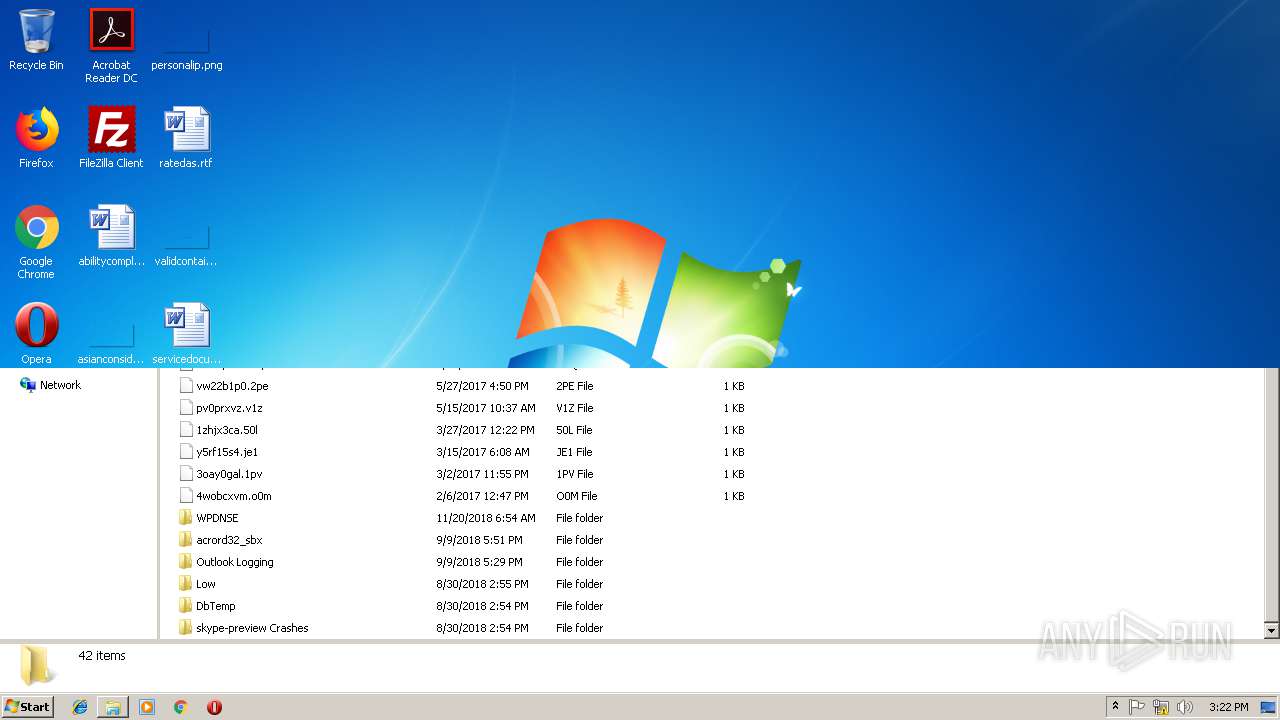This screenshot has height=720, width=1280.
Task: Click Windows Explorer taskbar button
Action: 113,707
